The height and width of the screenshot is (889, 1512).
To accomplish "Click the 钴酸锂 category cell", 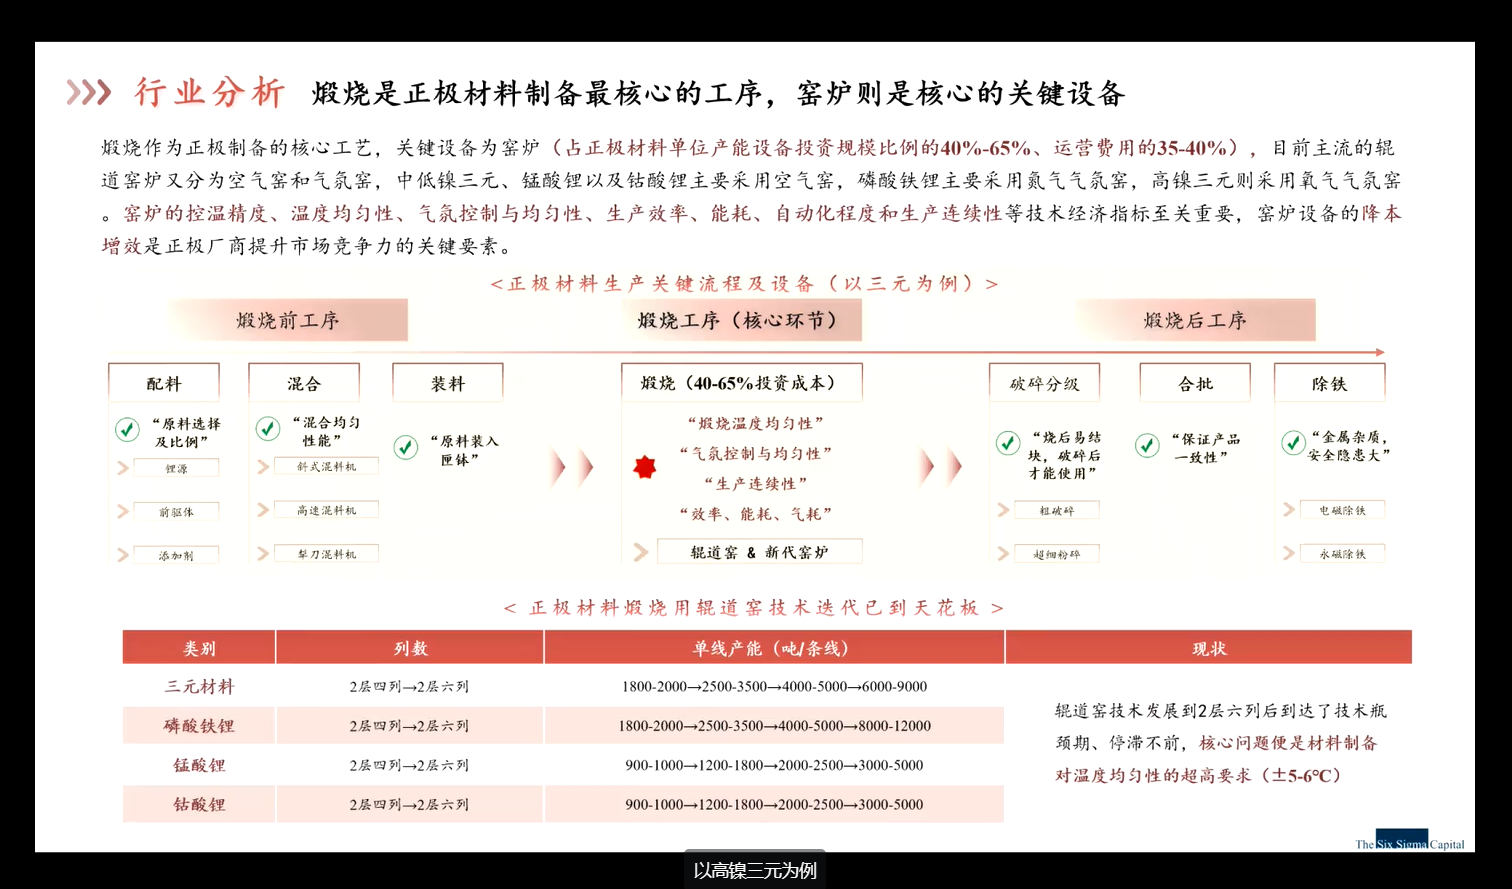I will tap(199, 804).
